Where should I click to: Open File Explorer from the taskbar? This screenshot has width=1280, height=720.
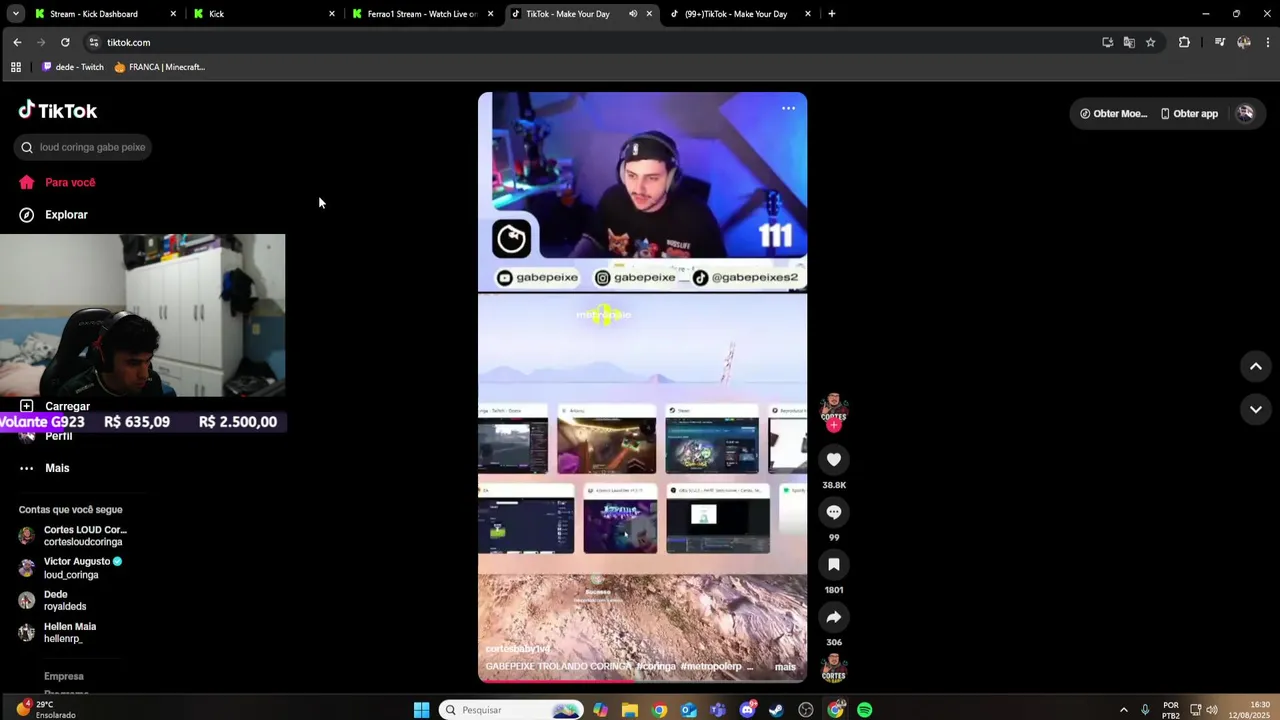coord(629,710)
